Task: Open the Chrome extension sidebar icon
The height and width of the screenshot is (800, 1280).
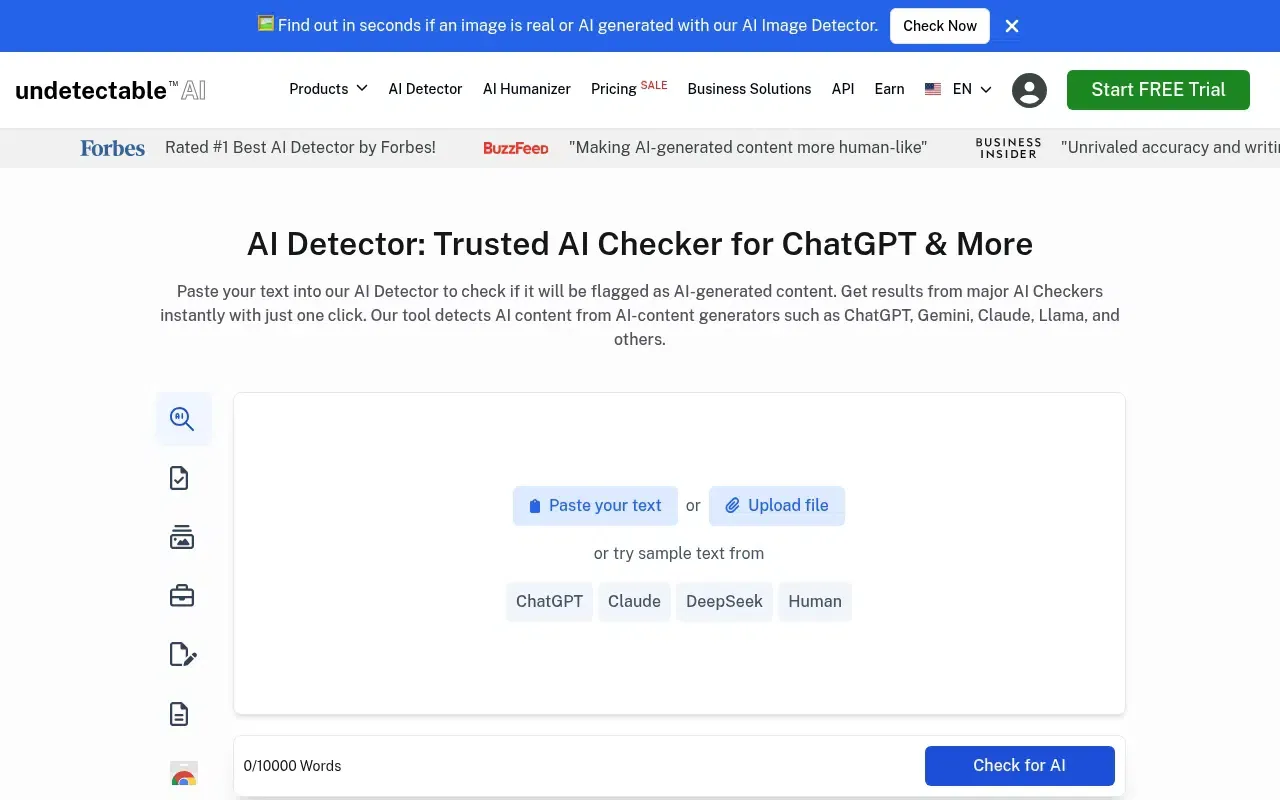Action: (183, 775)
